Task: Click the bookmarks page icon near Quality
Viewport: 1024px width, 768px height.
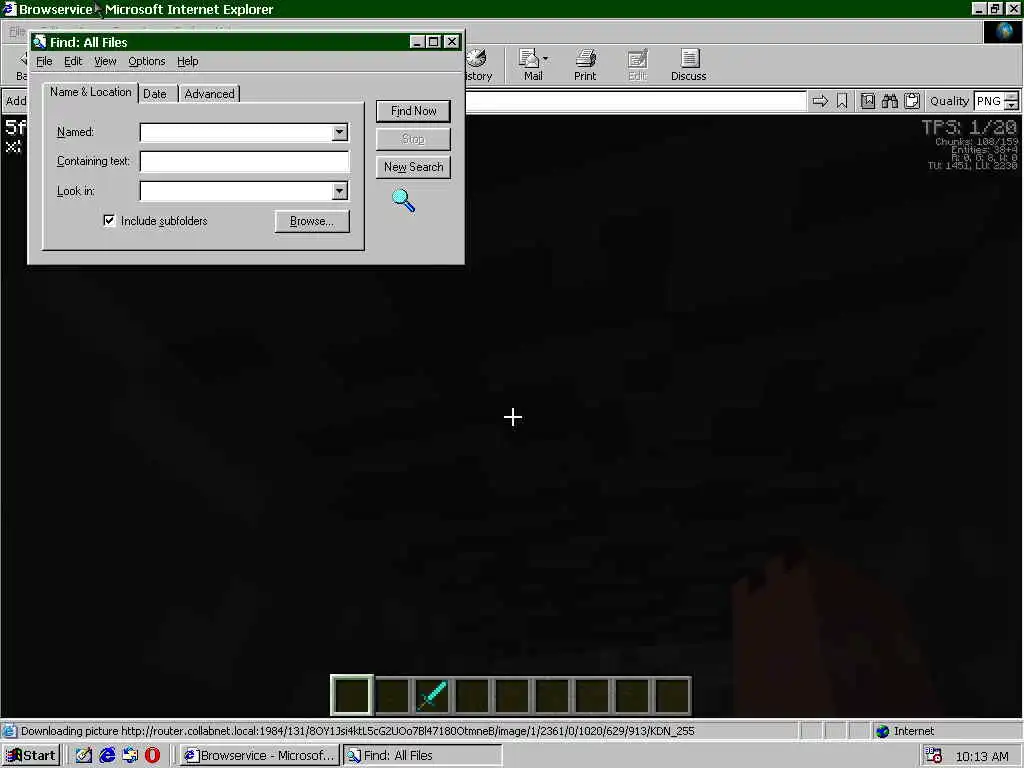Action: point(867,101)
